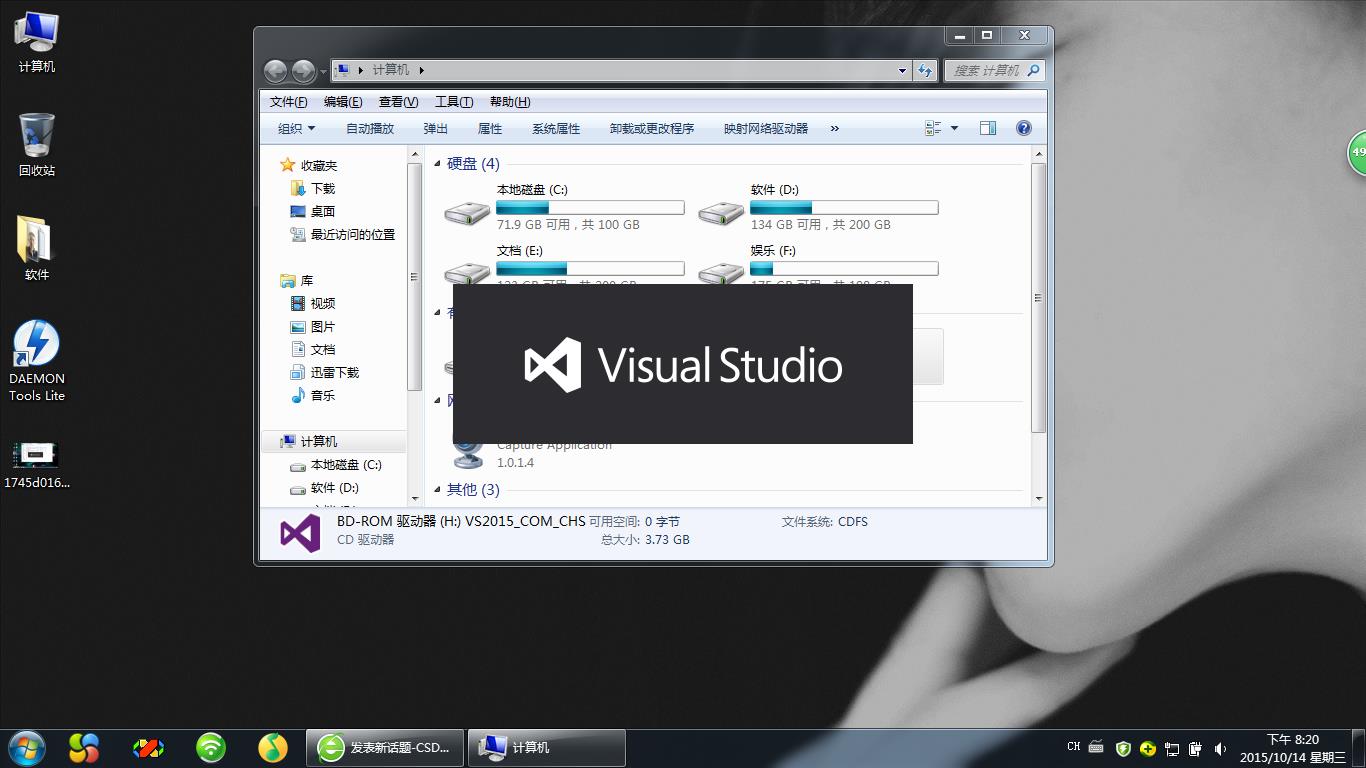Open the 回收站 recycle bin icon
This screenshot has width=1366, height=768.
(36, 144)
